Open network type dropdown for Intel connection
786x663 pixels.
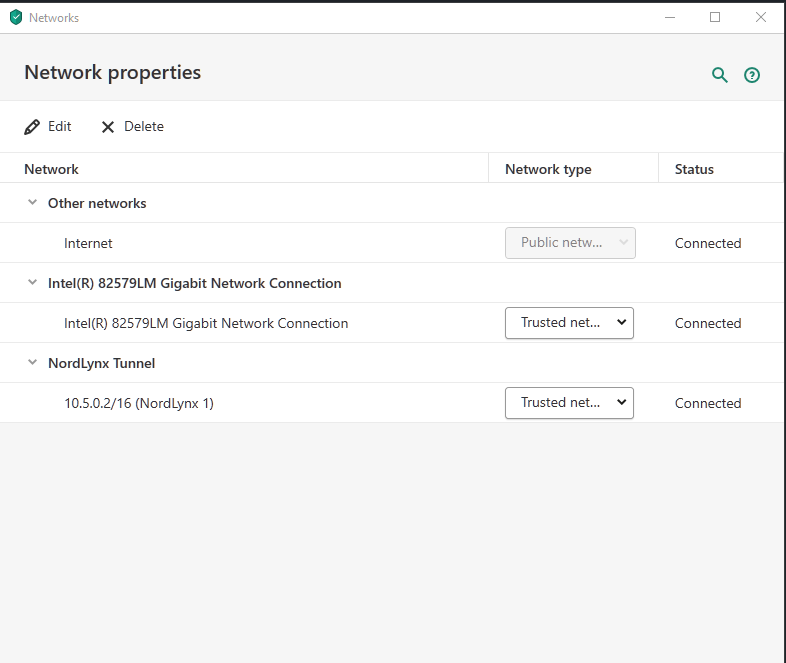569,323
